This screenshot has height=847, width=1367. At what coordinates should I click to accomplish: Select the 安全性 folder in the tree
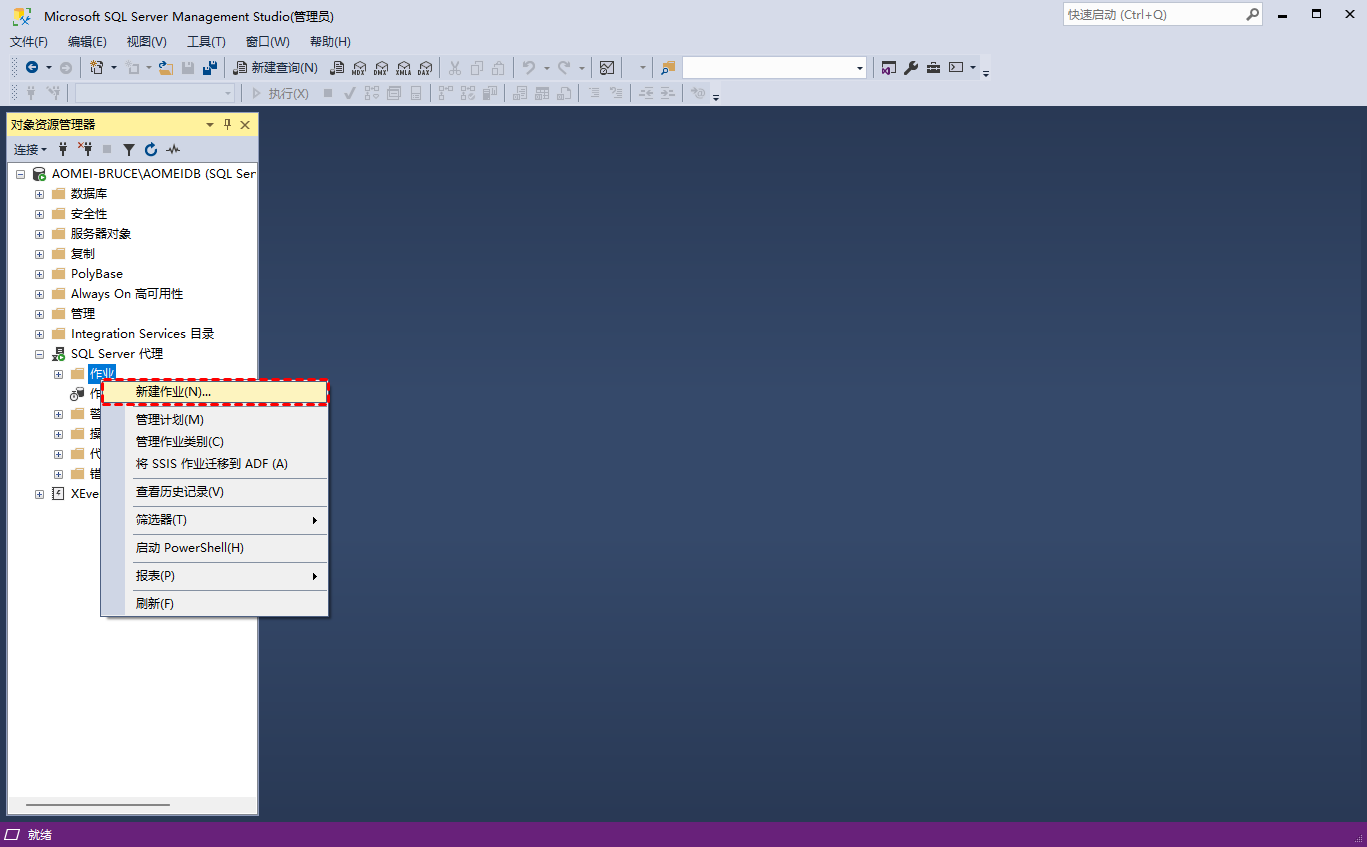coord(88,214)
